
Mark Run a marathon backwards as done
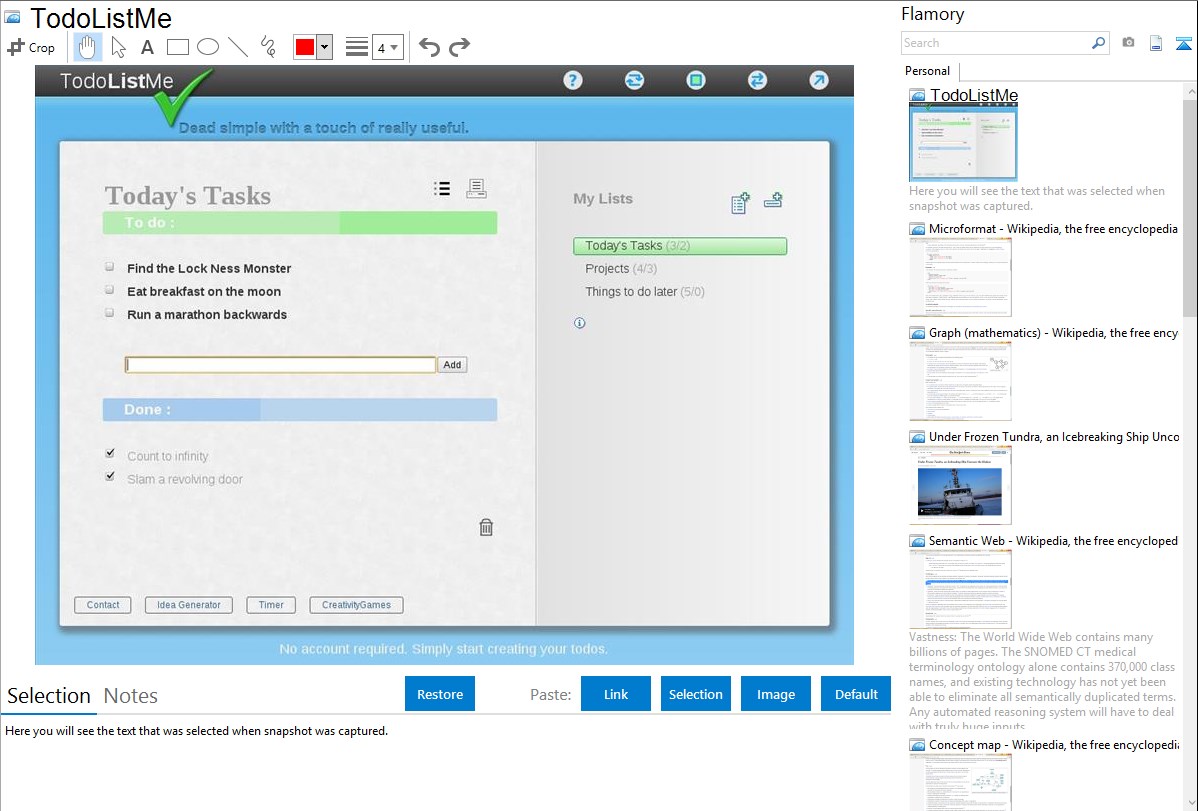click(110, 313)
